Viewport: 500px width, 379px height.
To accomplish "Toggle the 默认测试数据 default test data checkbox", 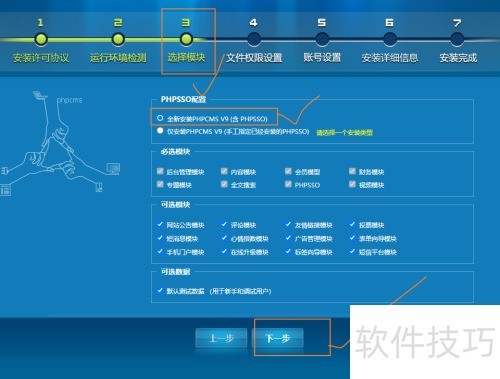I will (160, 290).
